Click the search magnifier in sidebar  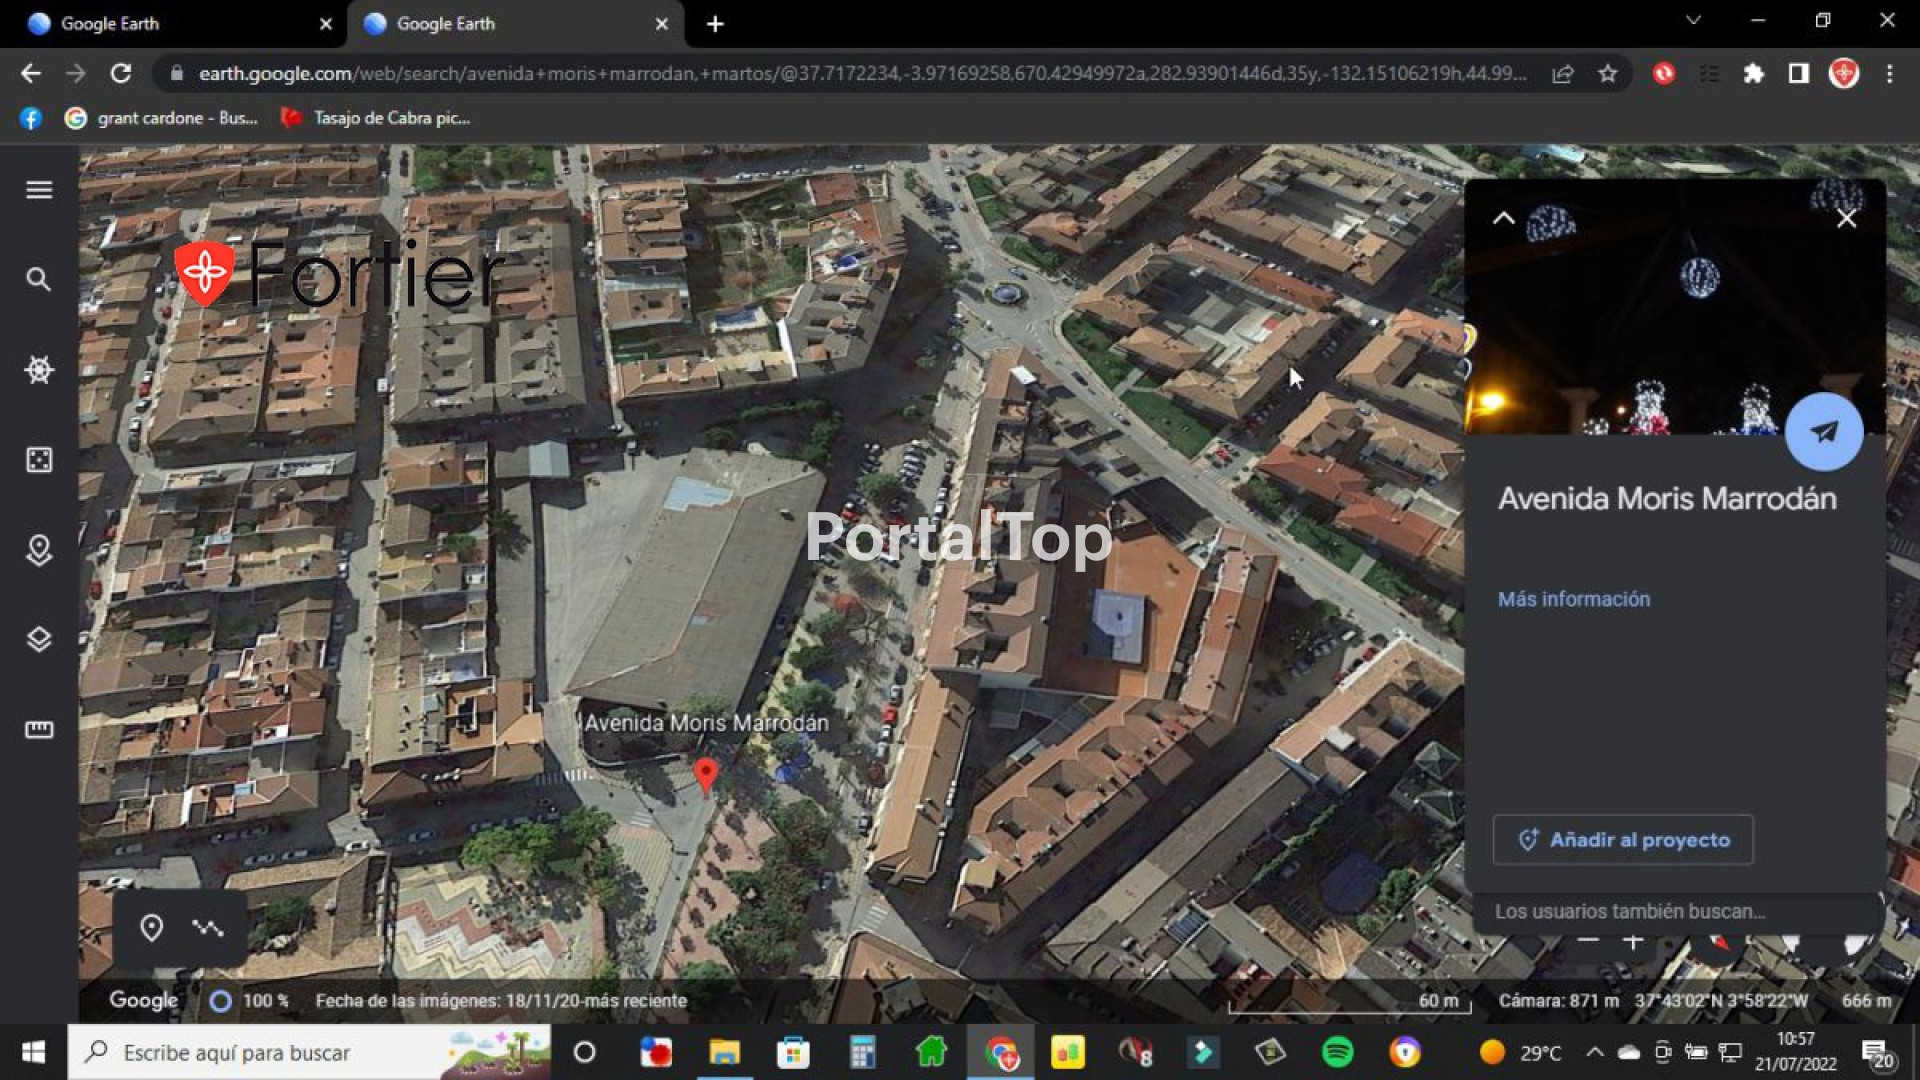pyautogui.click(x=39, y=280)
